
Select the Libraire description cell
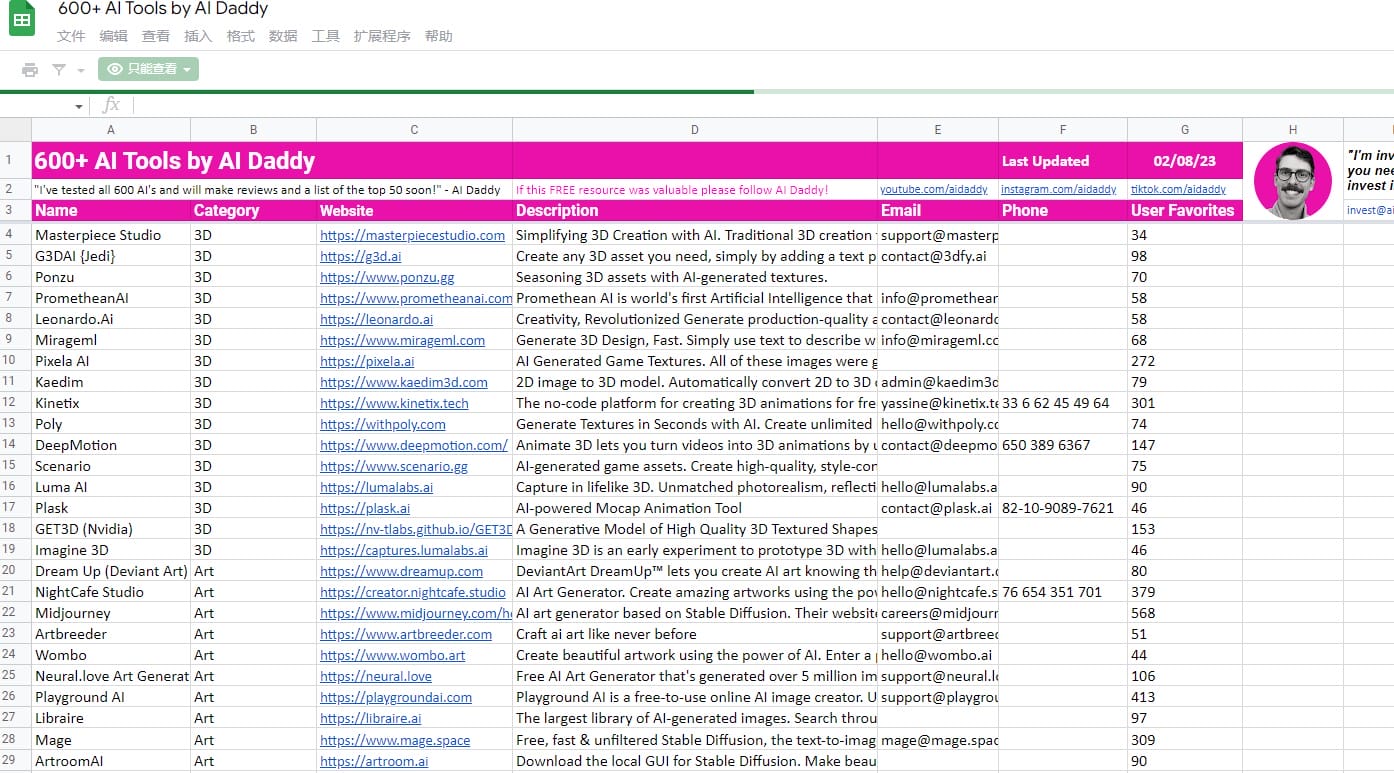[695, 718]
